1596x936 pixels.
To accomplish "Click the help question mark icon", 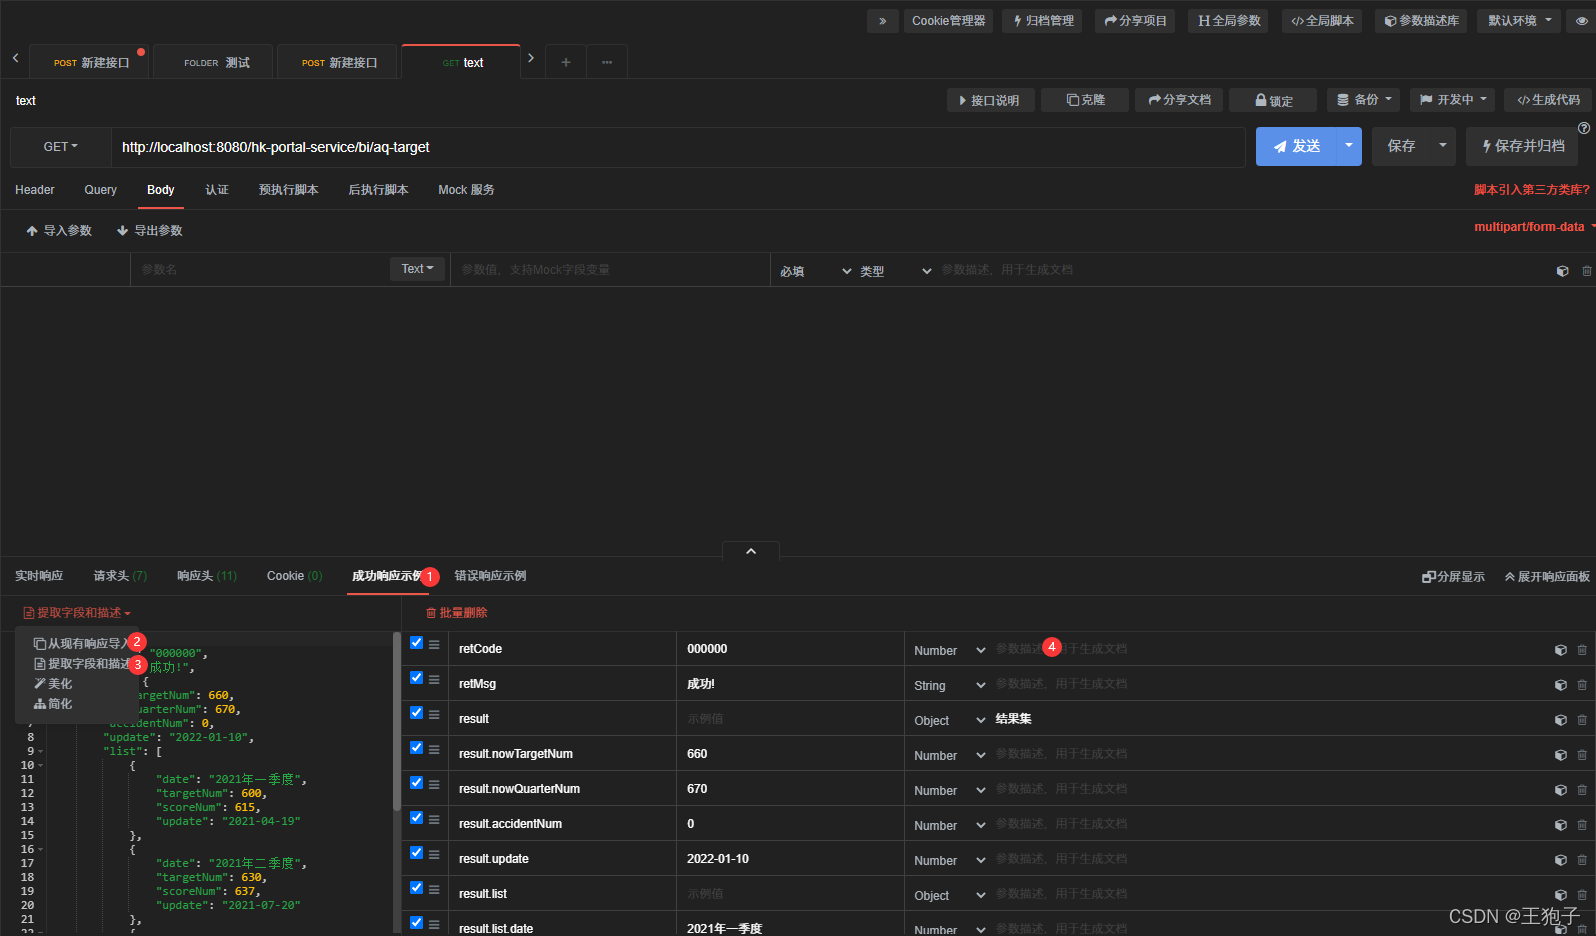I will click(1584, 128).
